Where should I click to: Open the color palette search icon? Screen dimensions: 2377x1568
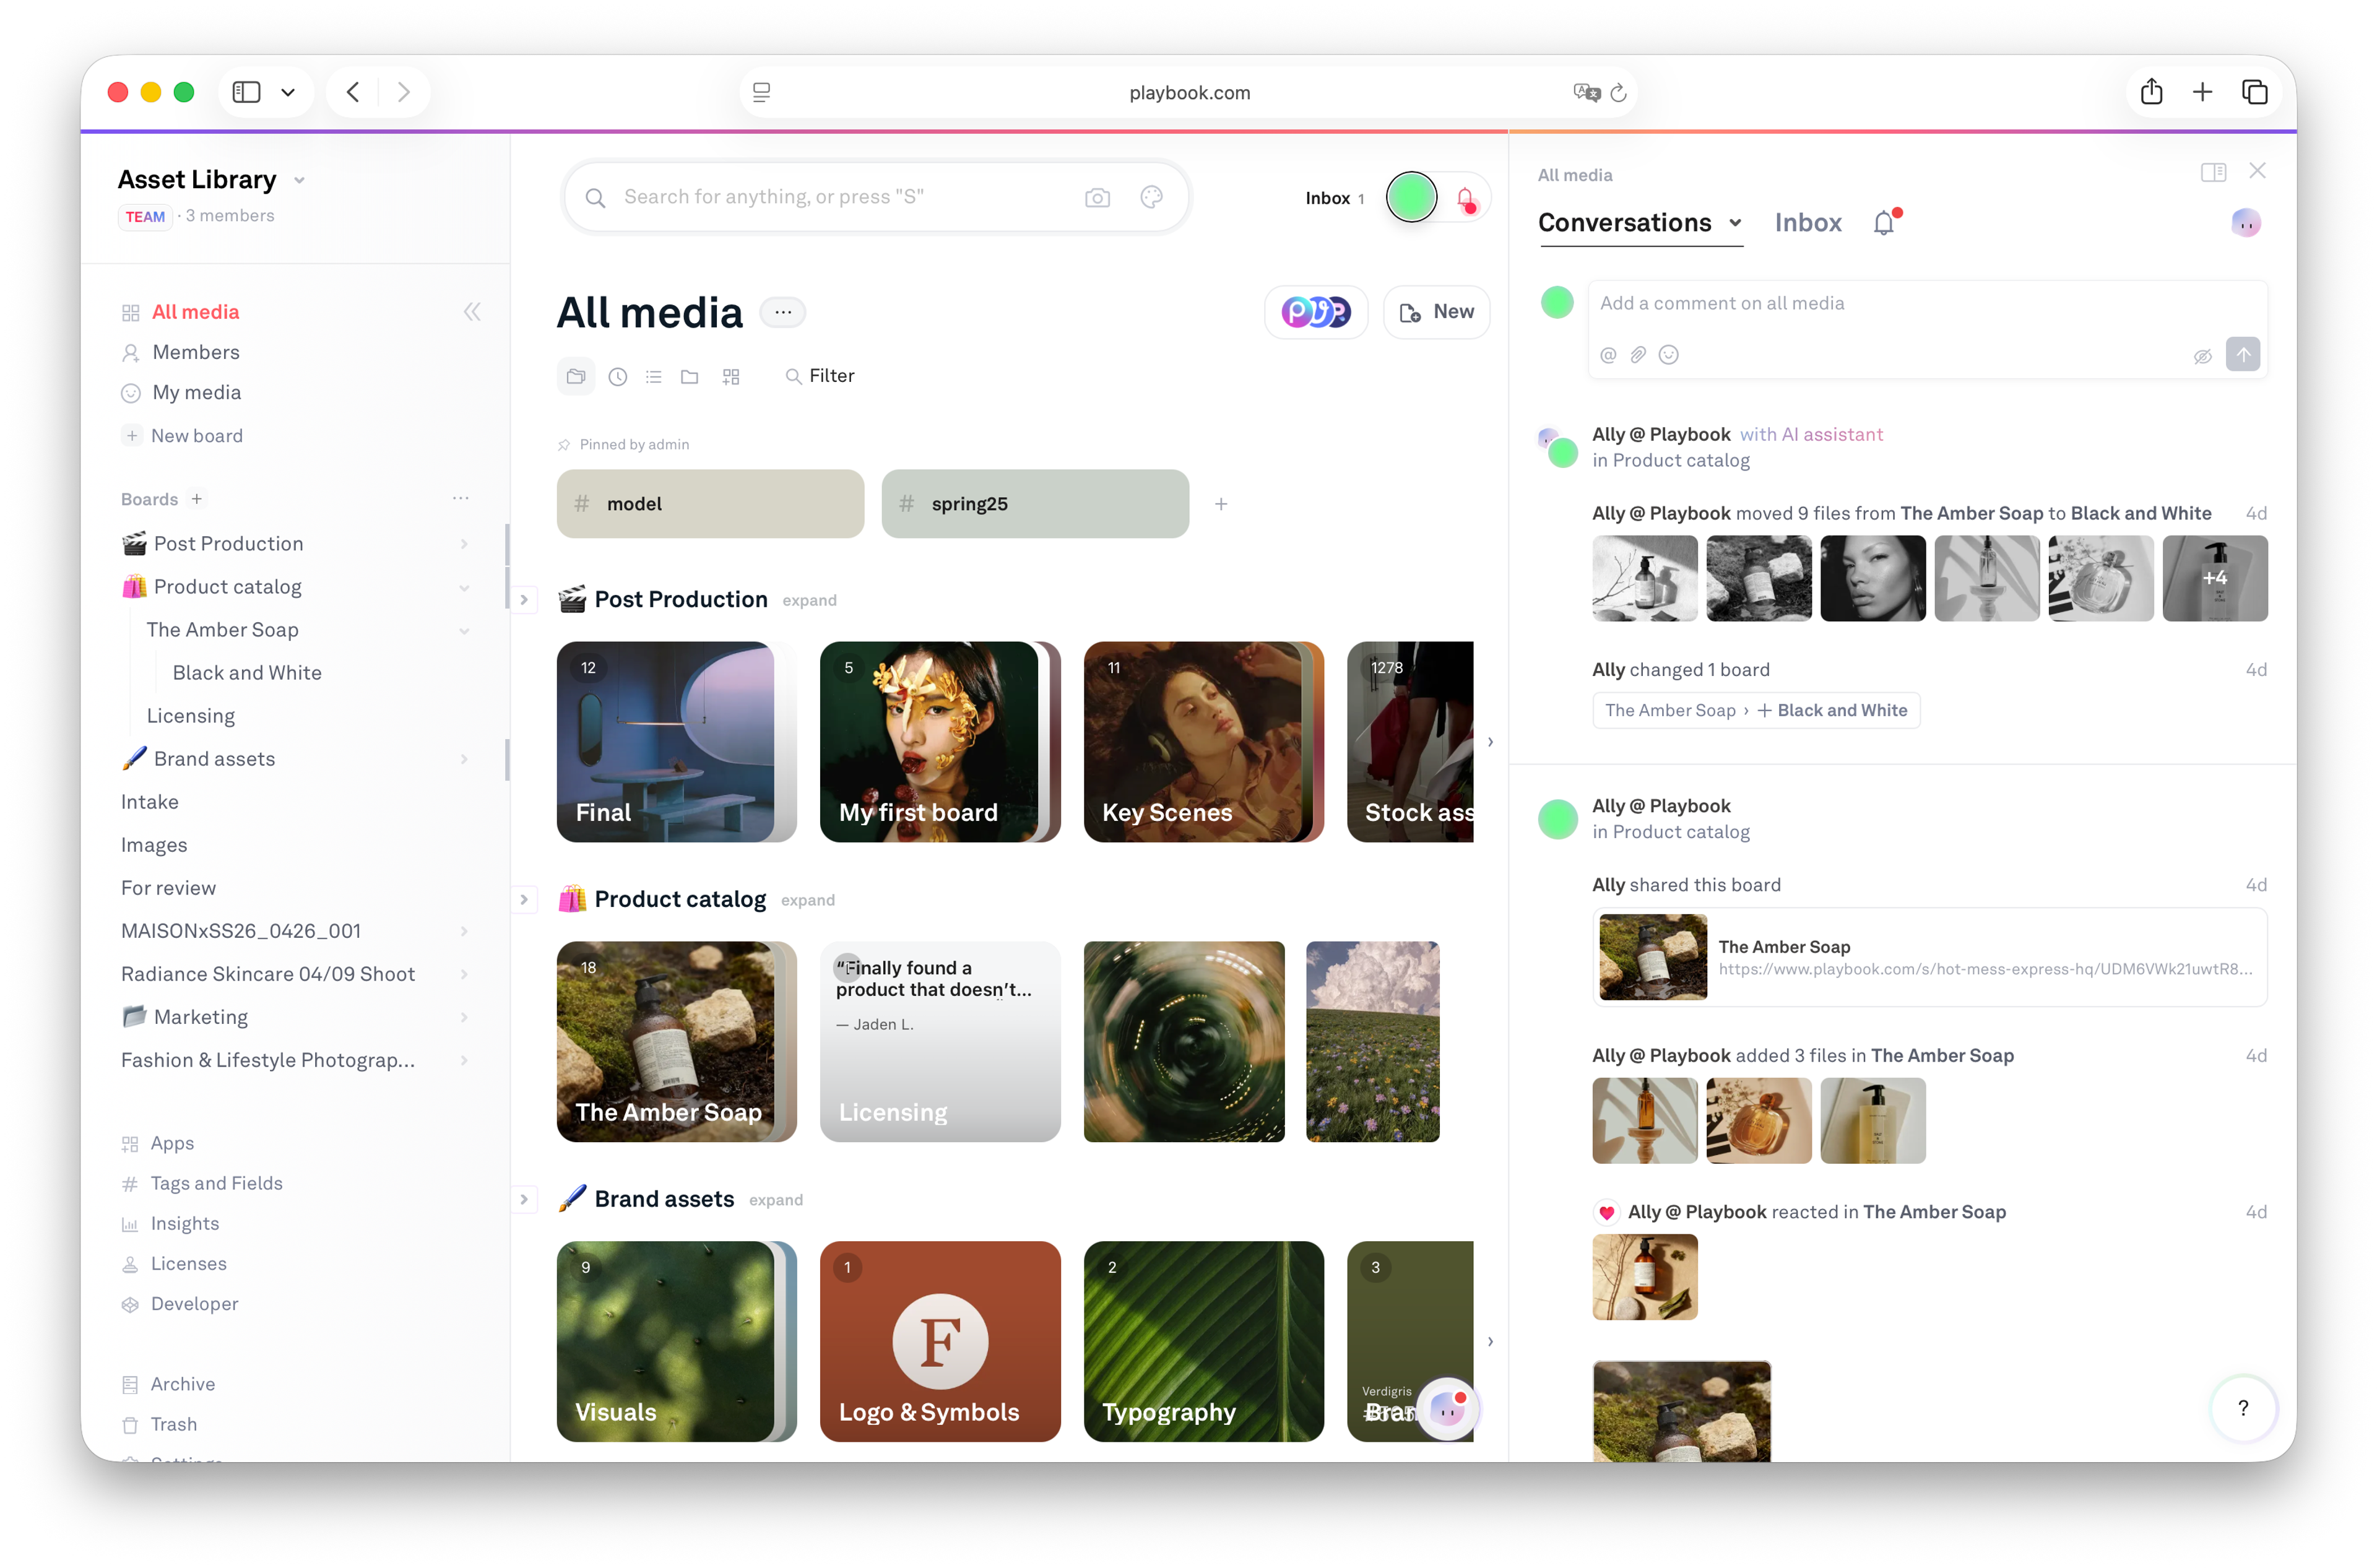(1151, 197)
